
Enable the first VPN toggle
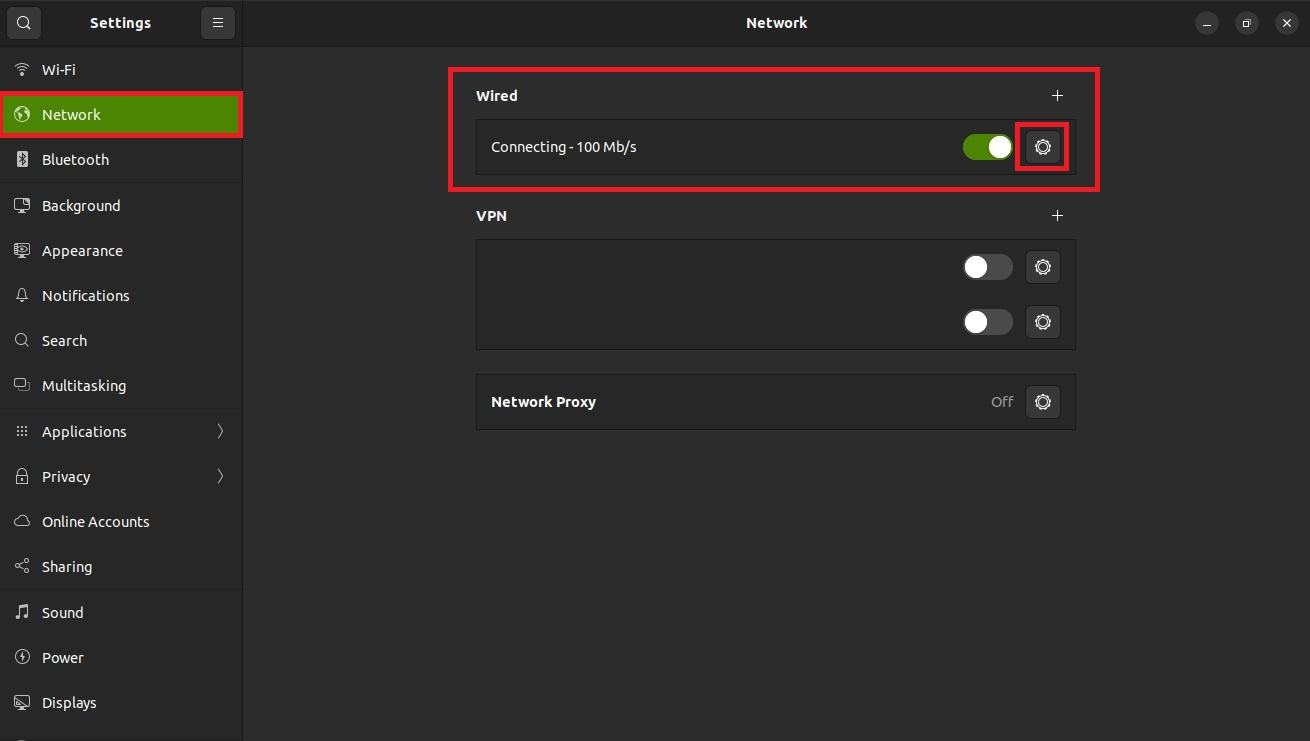click(987, 267)
